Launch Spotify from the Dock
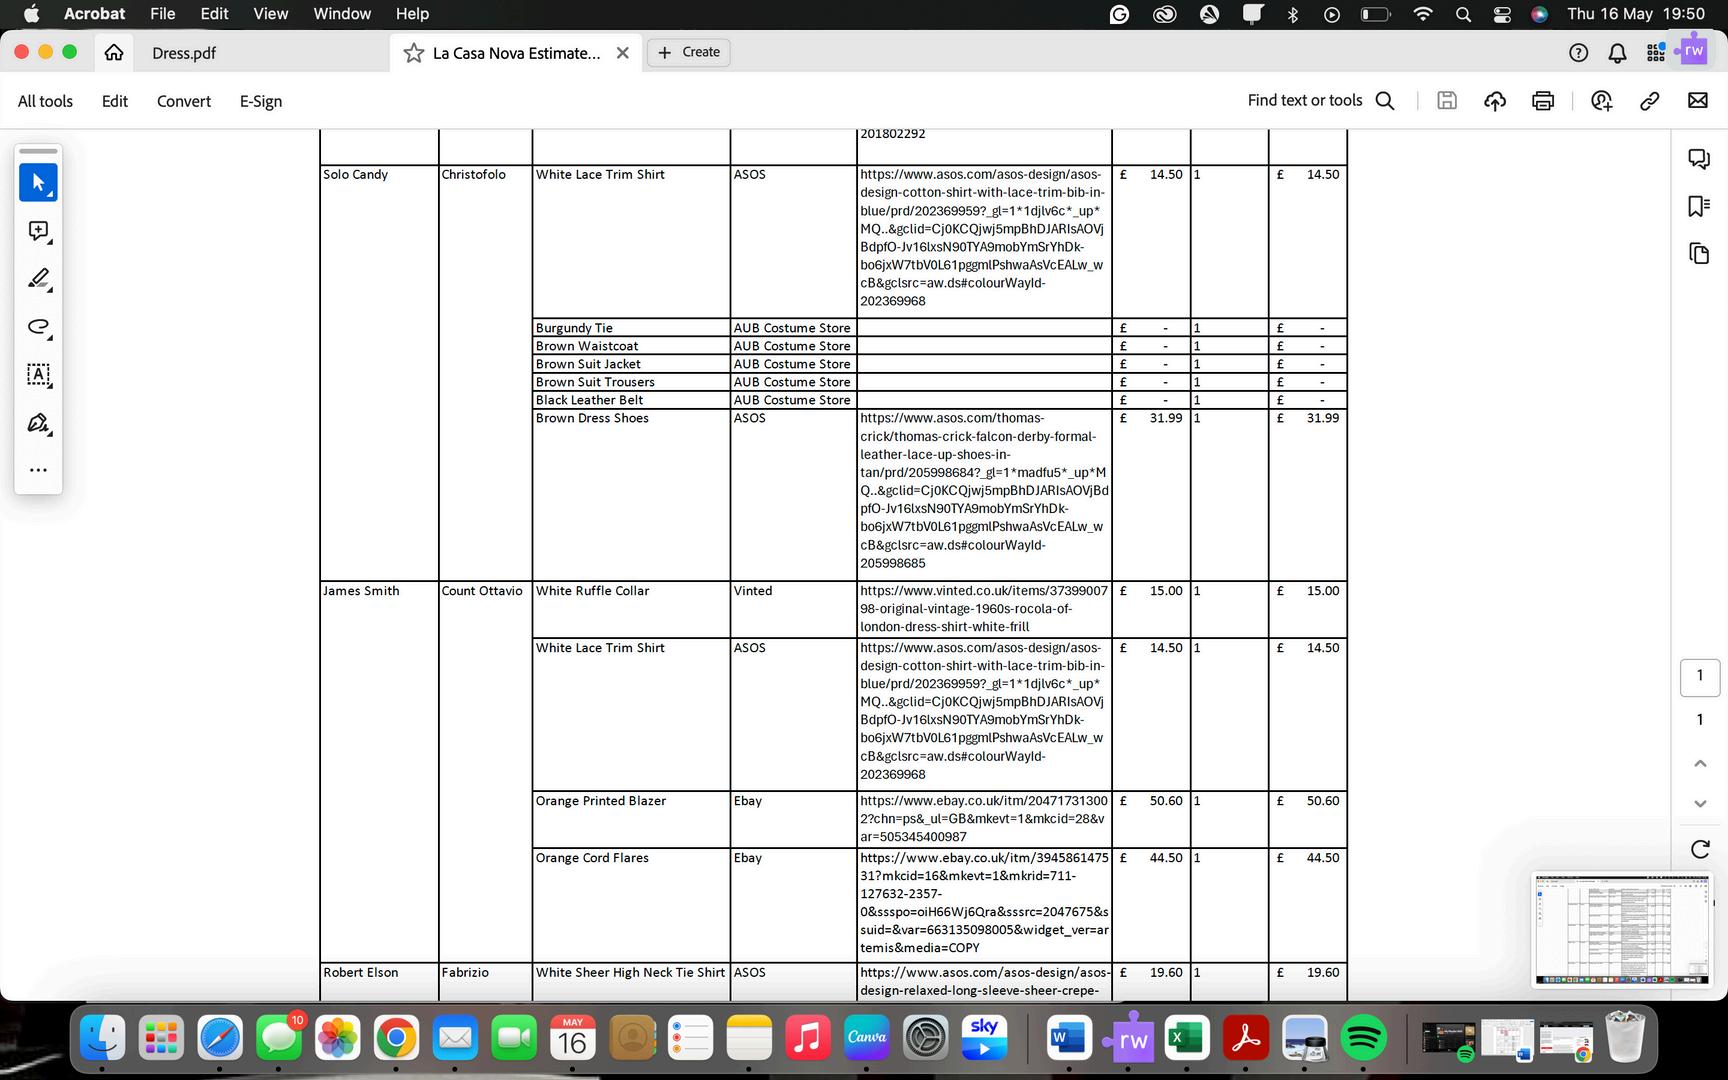The image size is (1728, 1080). 1363,1039
